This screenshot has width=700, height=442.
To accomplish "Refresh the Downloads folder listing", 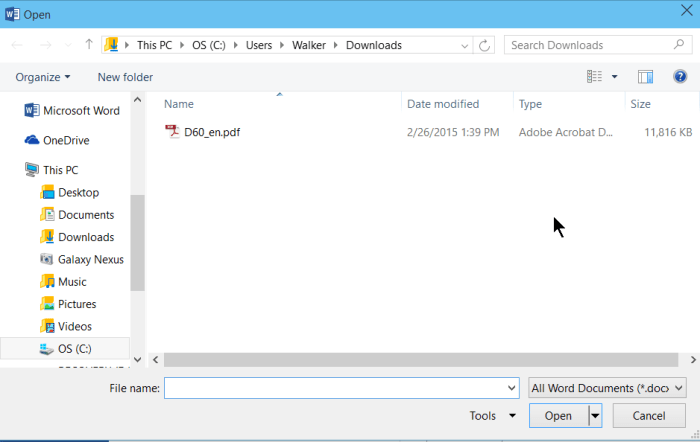I will (x=484, y=45).
